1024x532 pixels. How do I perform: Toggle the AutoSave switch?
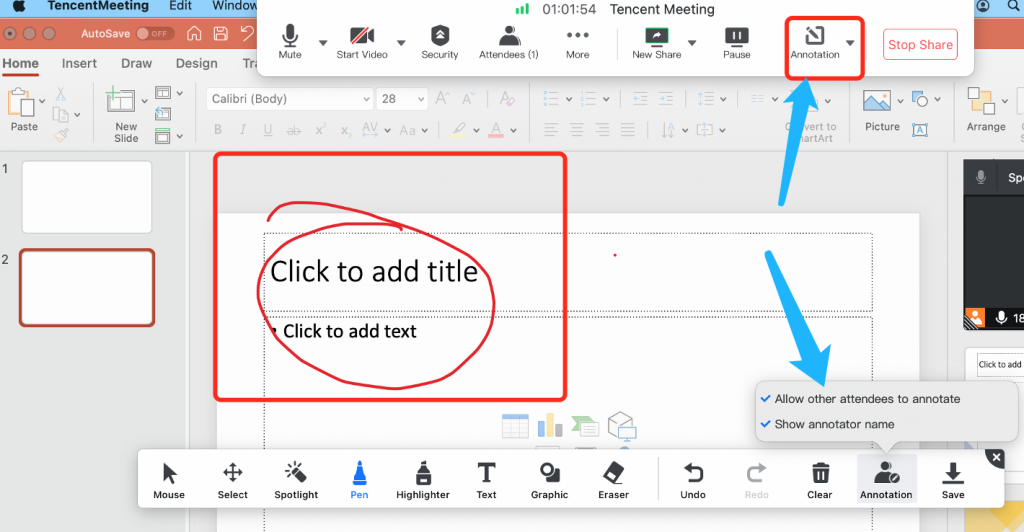click(x=154, y=34)
